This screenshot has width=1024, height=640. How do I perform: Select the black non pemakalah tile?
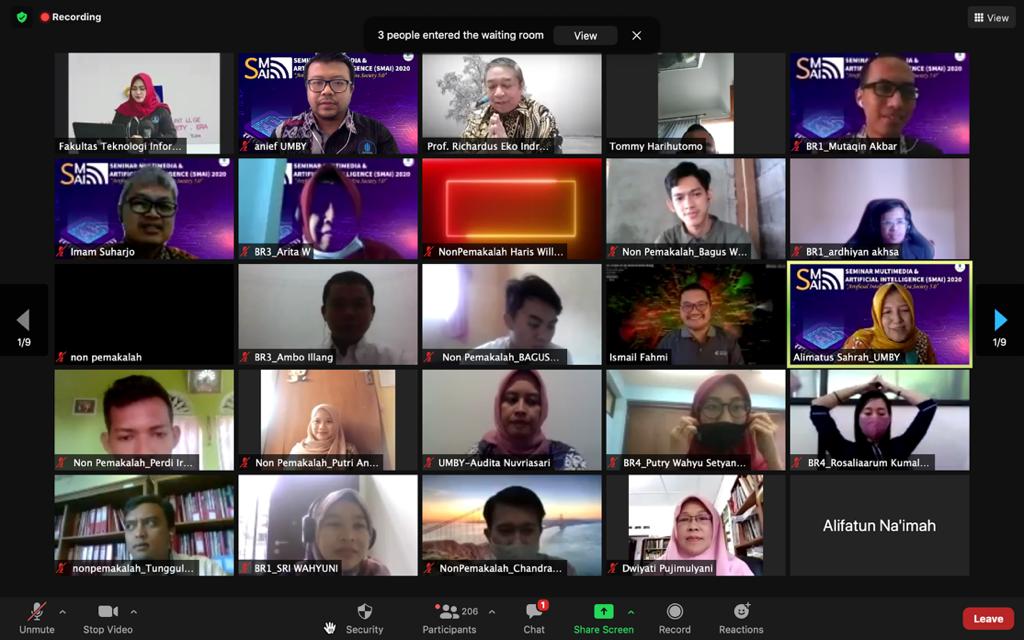[x=144, y=315]
